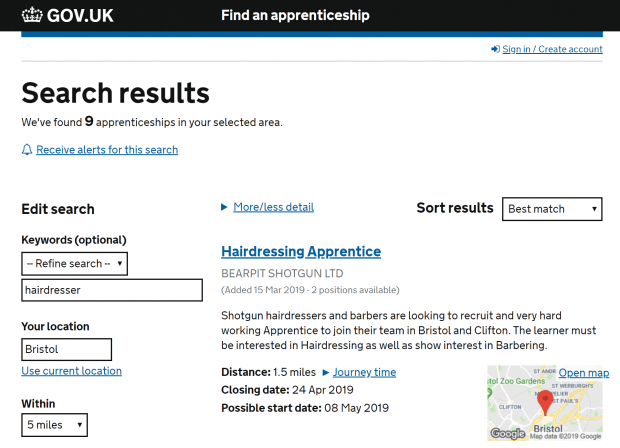Click the Google logo on the map
Screen dimensions: 620x448
[508, 434]
